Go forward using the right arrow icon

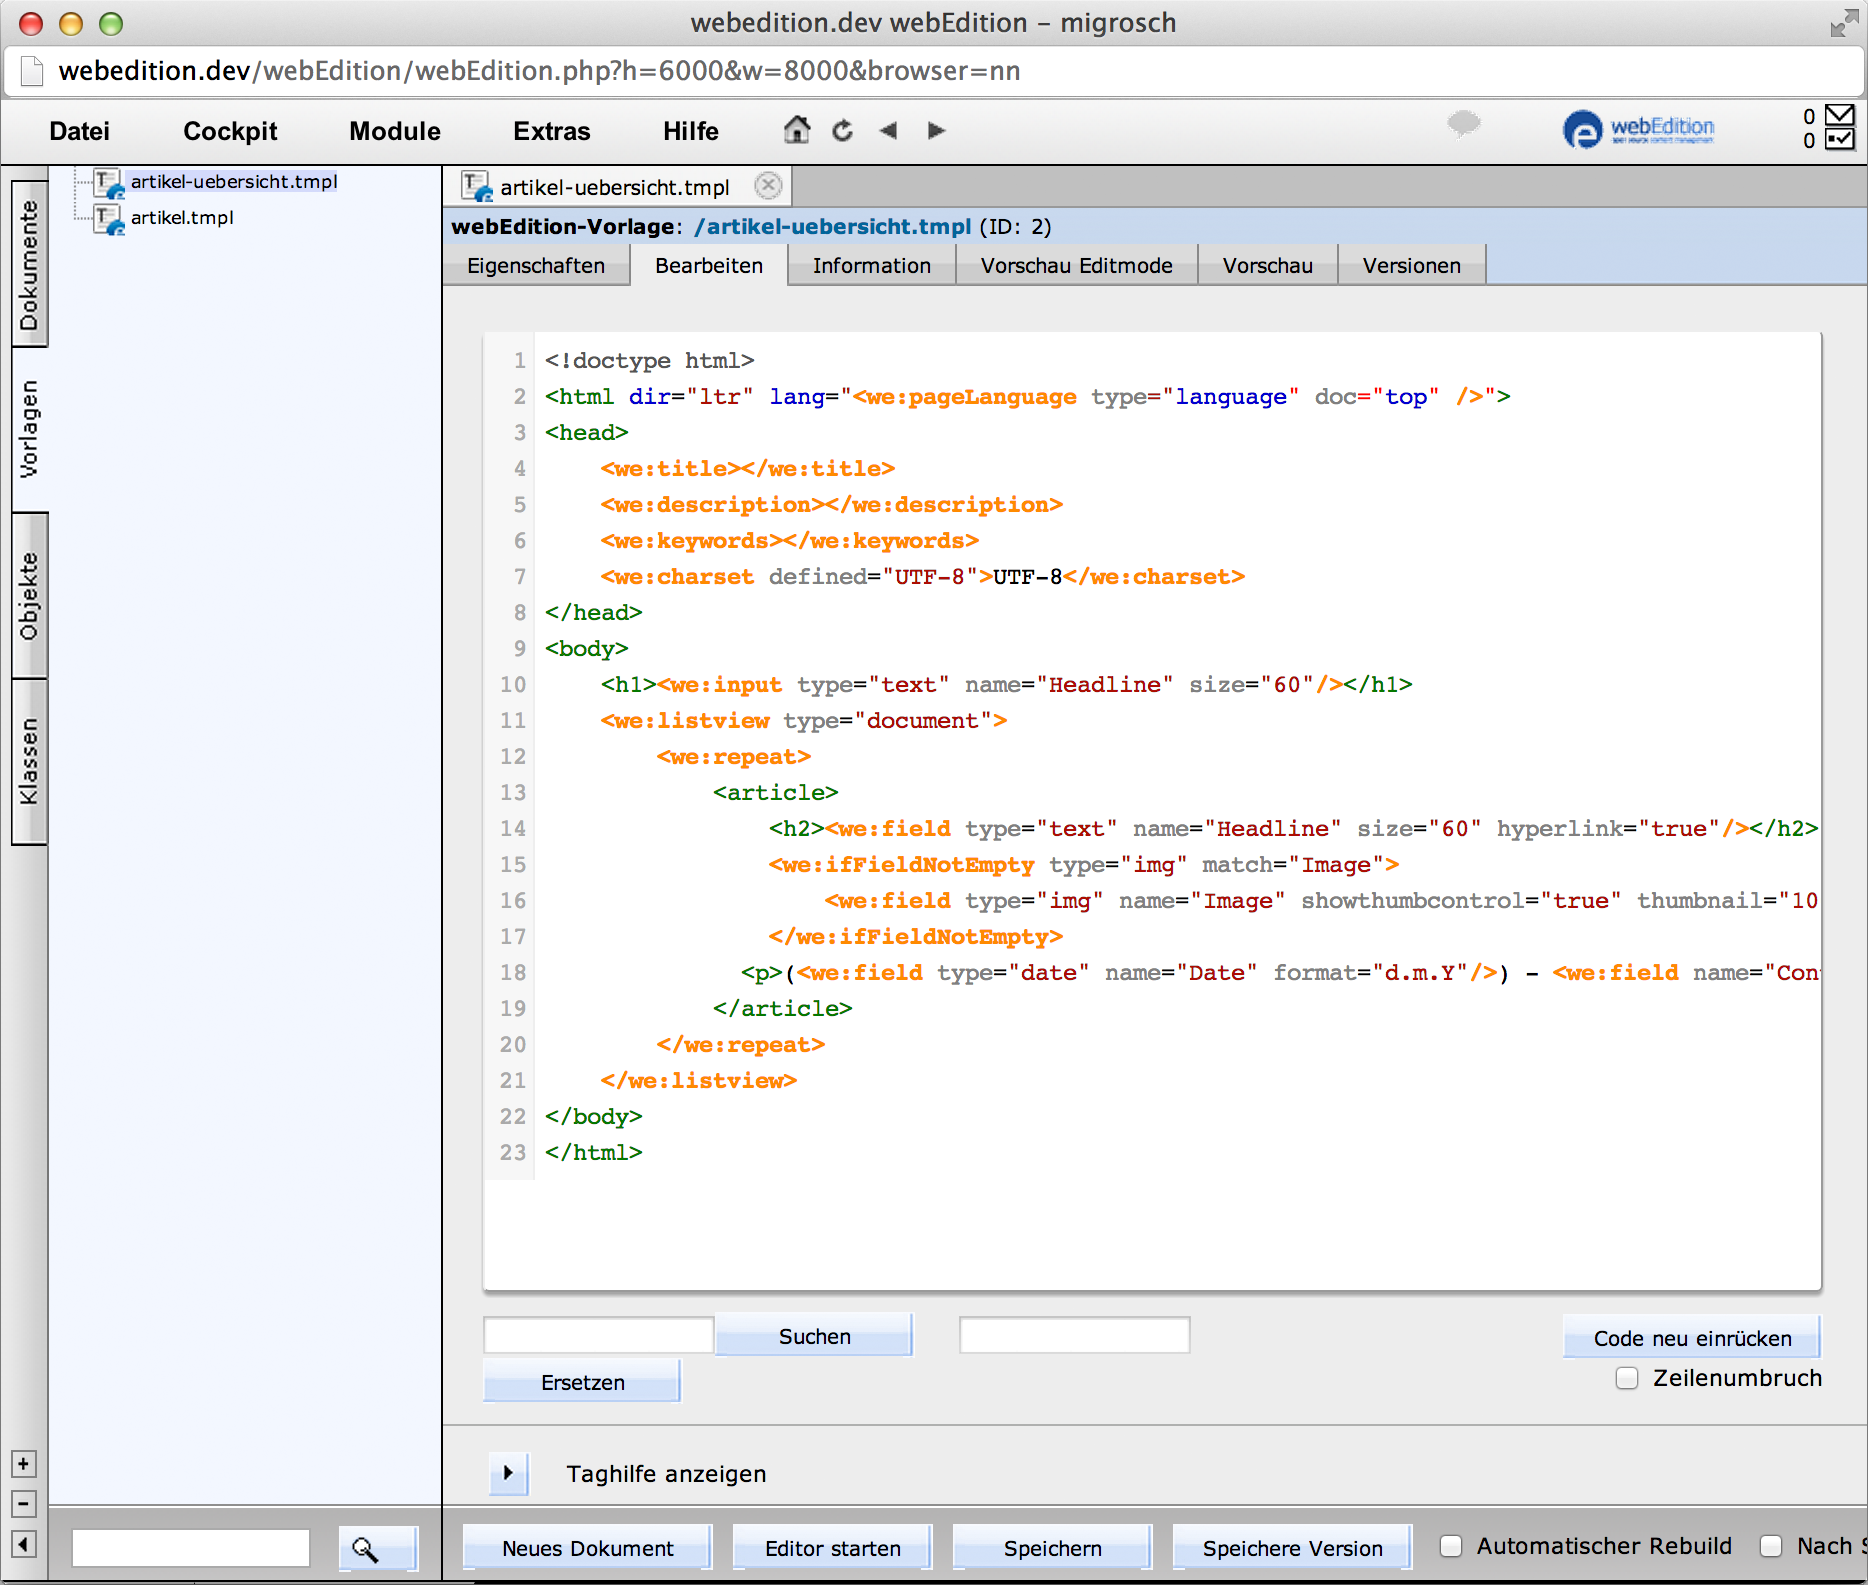click(x=936, y=131)
